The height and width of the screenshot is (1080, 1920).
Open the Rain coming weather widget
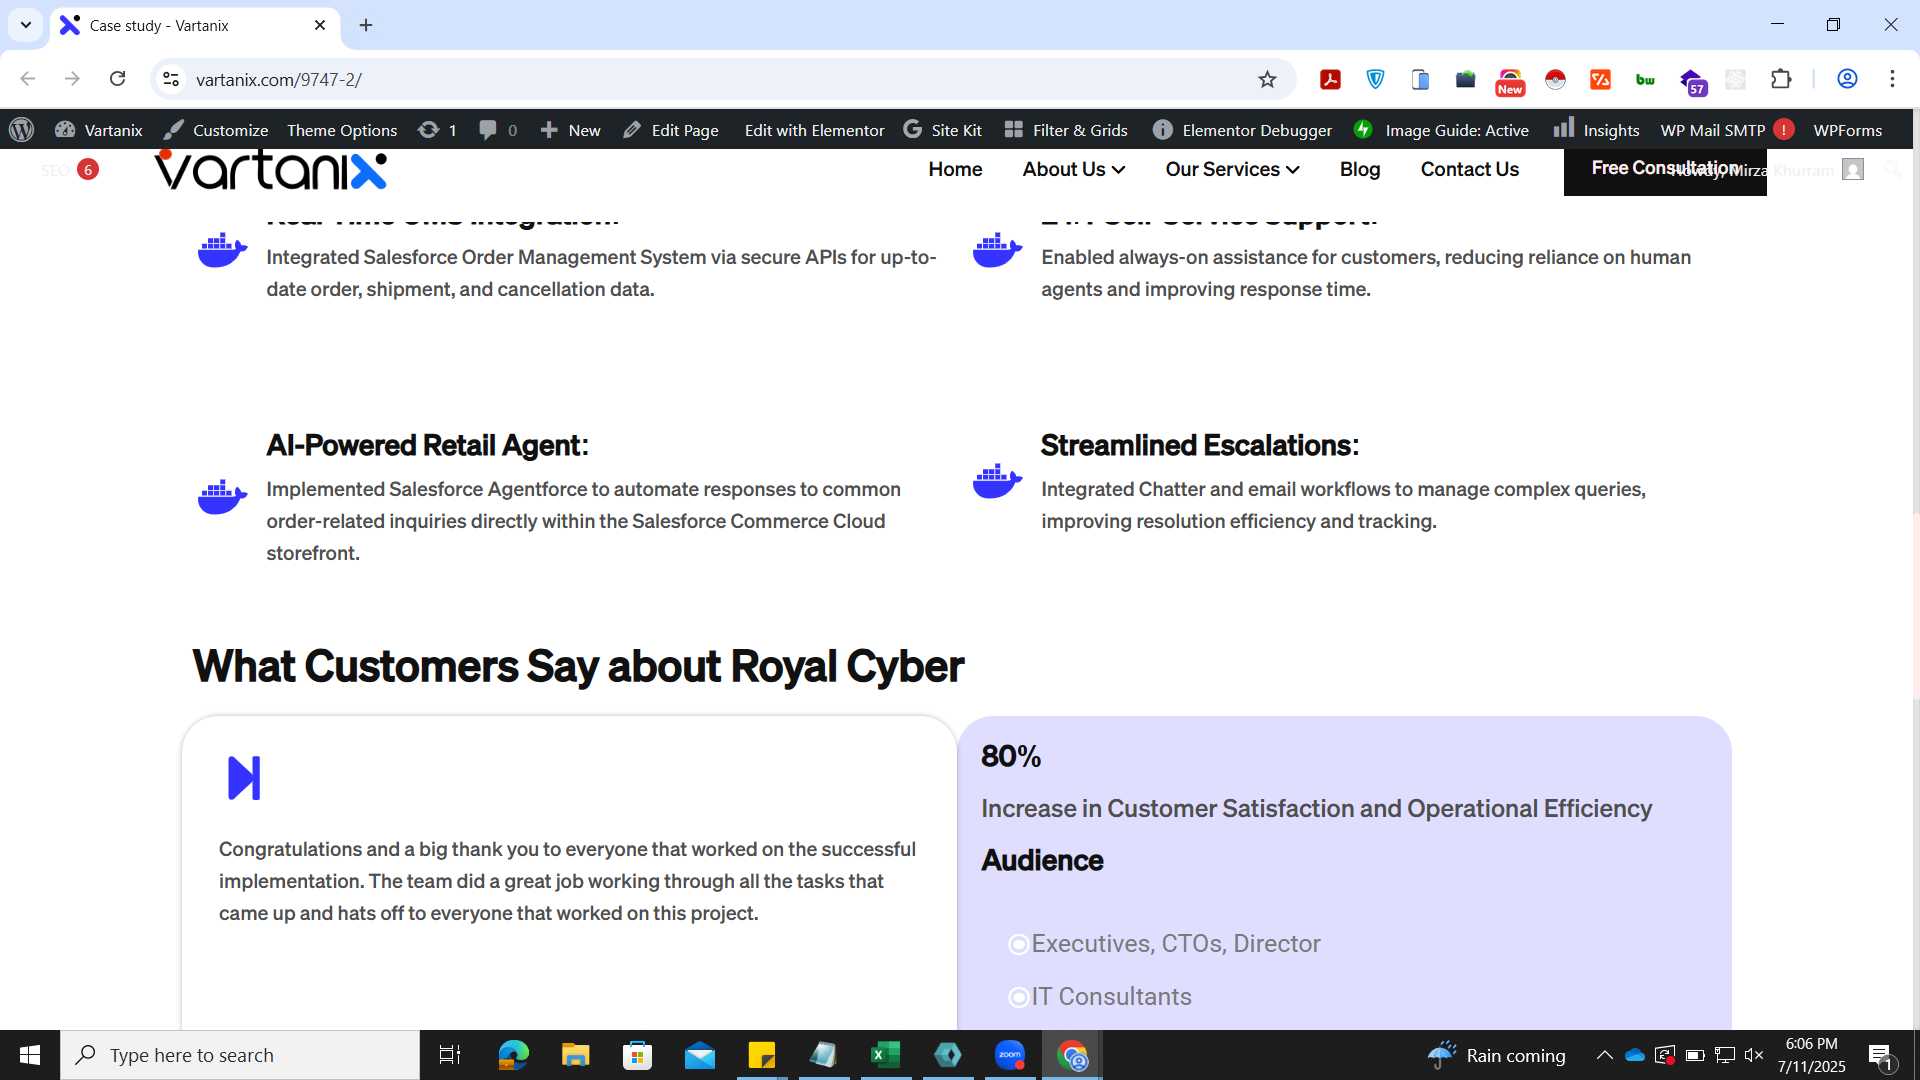[x=1496, y=1055]
